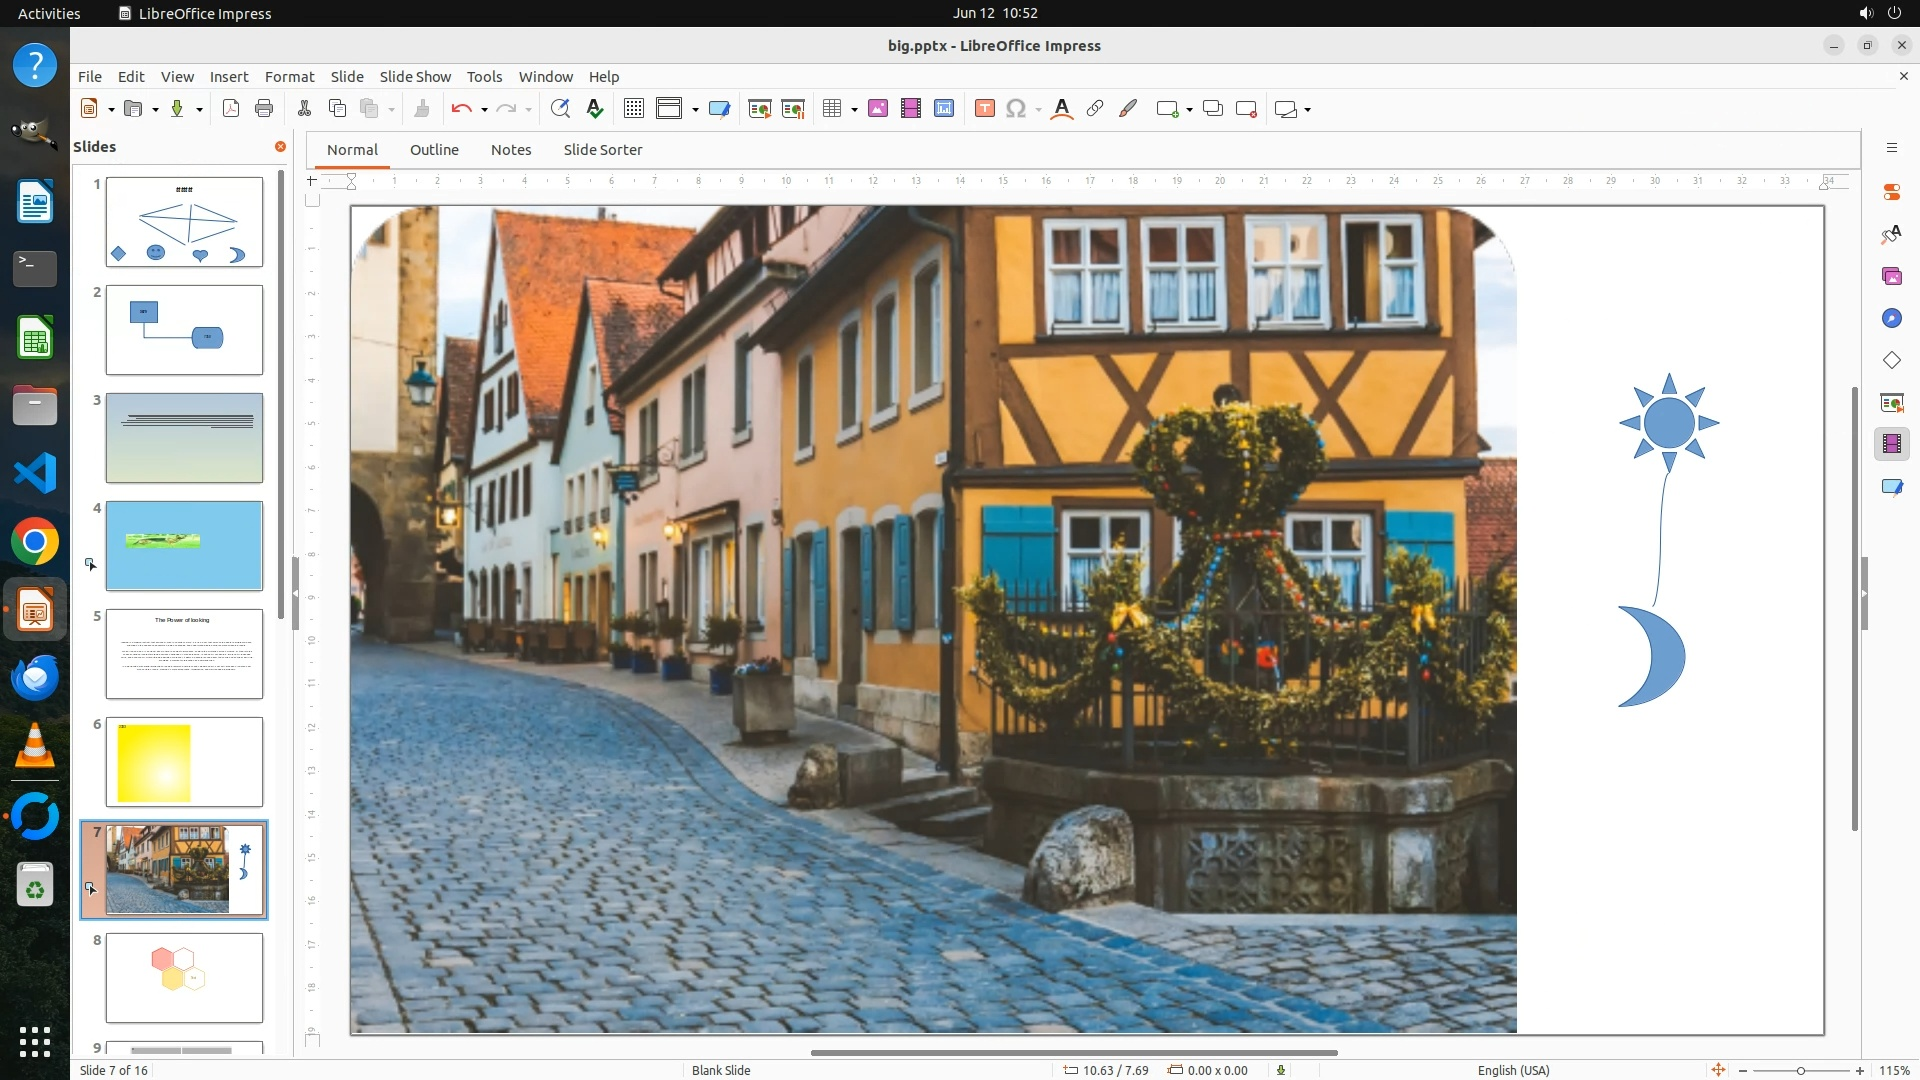Expand Undo history dropdown arrow
This screenshot has width=1920, height=1080.
[x=484, y=109]
